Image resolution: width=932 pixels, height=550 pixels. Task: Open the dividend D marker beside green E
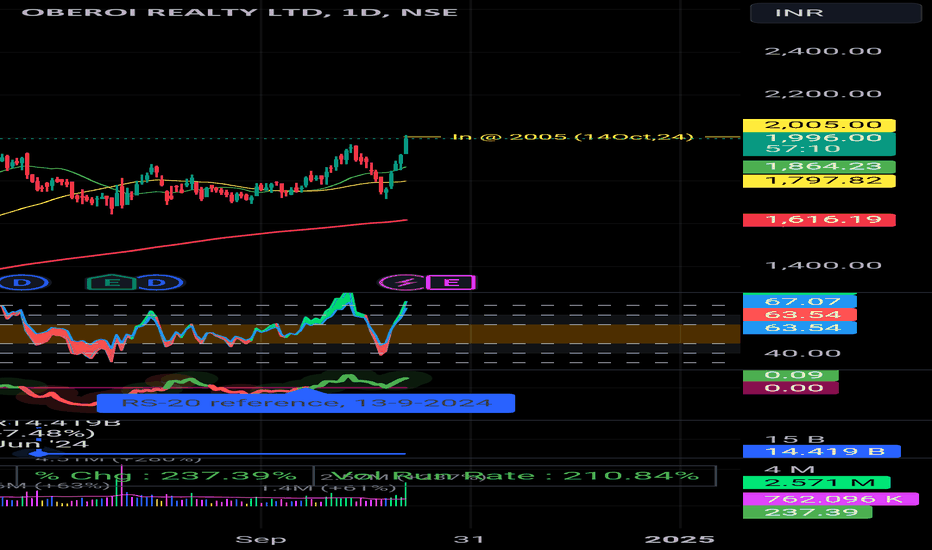tap(156, 282)
